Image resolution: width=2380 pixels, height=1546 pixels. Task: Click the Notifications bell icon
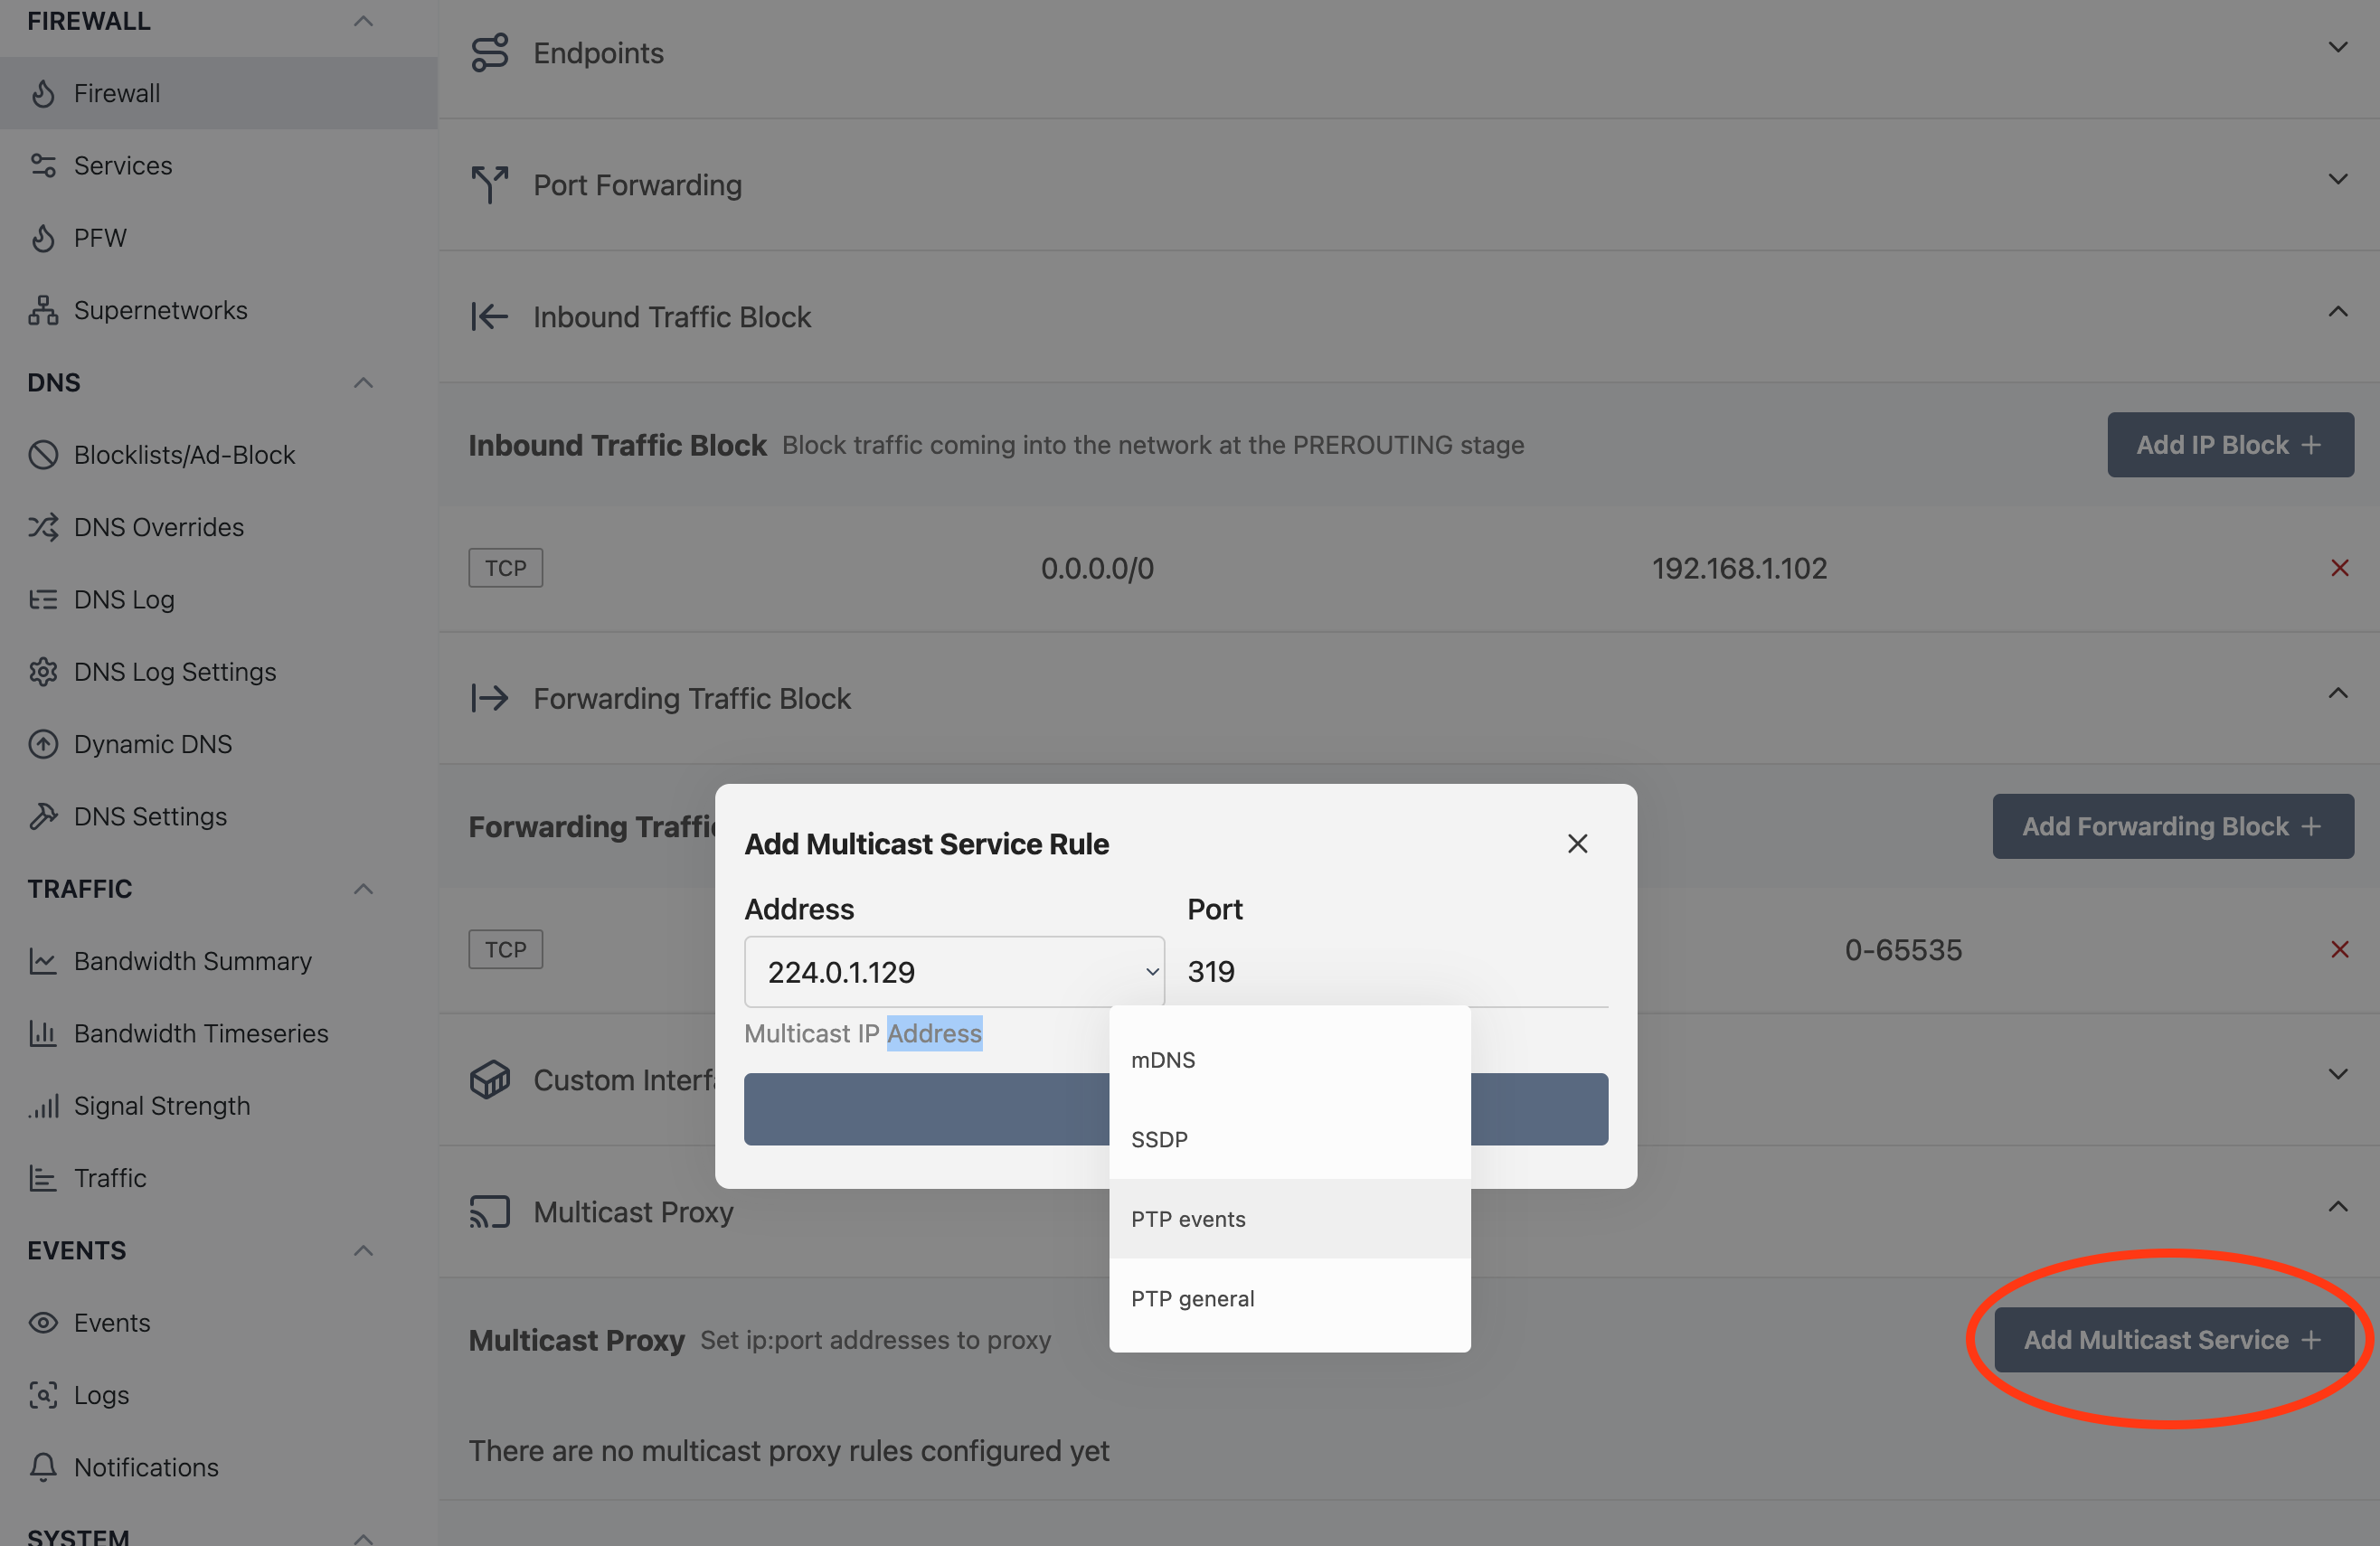(43, 1467)
